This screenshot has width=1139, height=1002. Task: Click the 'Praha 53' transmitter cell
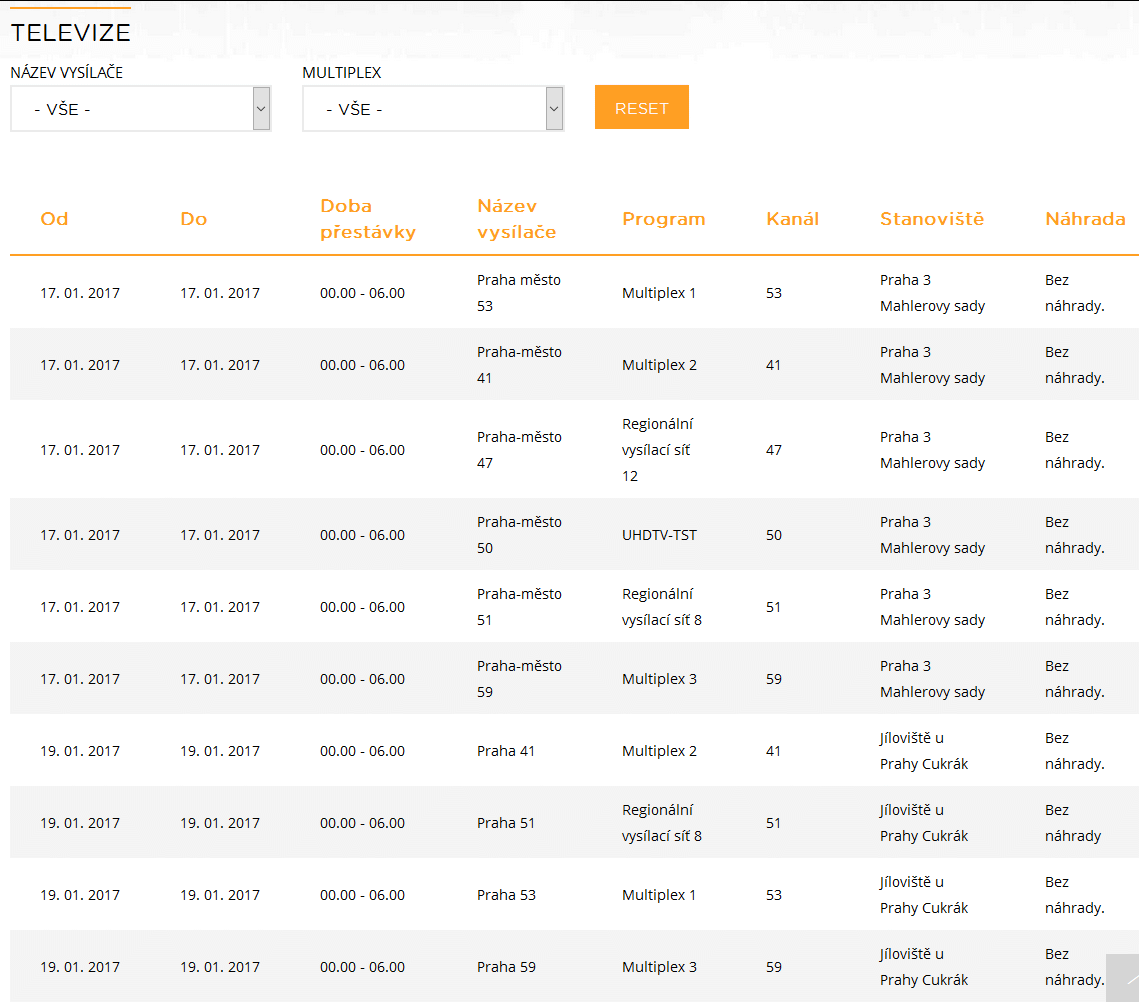click(x=506, y=894)
